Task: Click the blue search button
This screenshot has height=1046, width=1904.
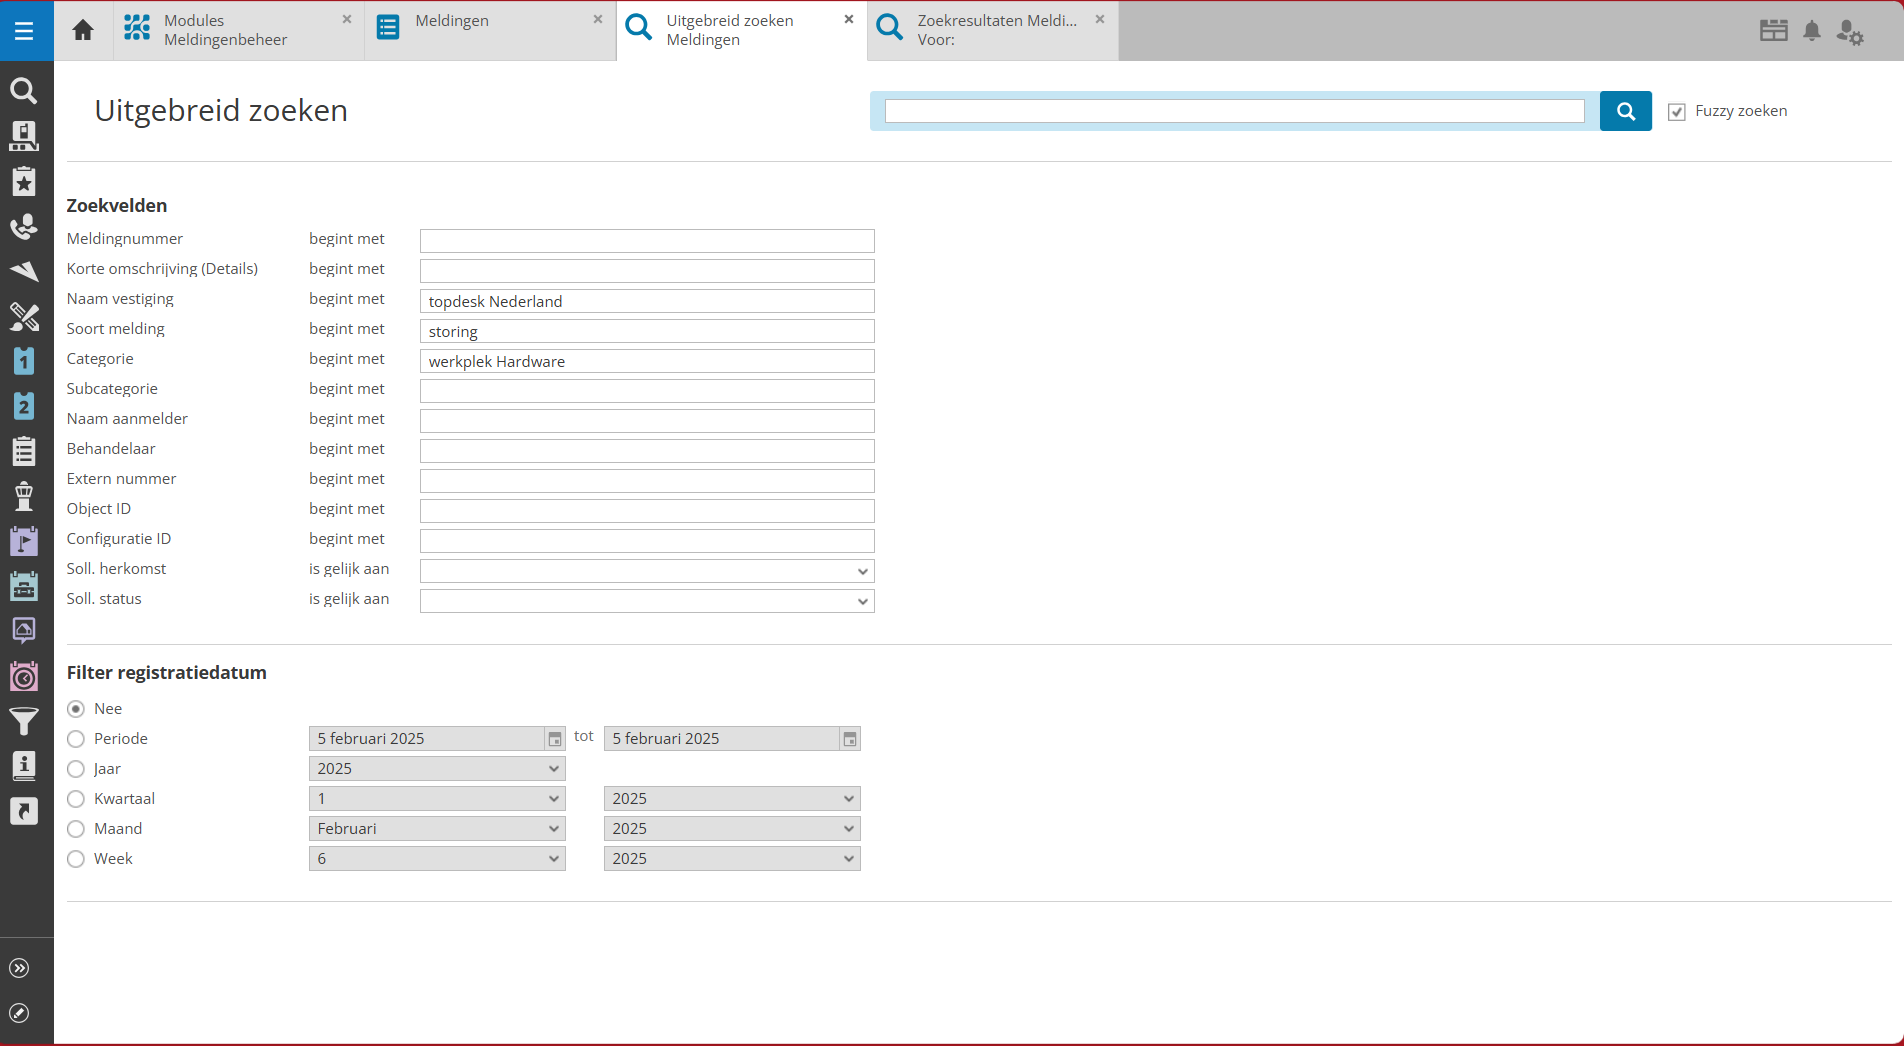Action: tap(1625, 111)
